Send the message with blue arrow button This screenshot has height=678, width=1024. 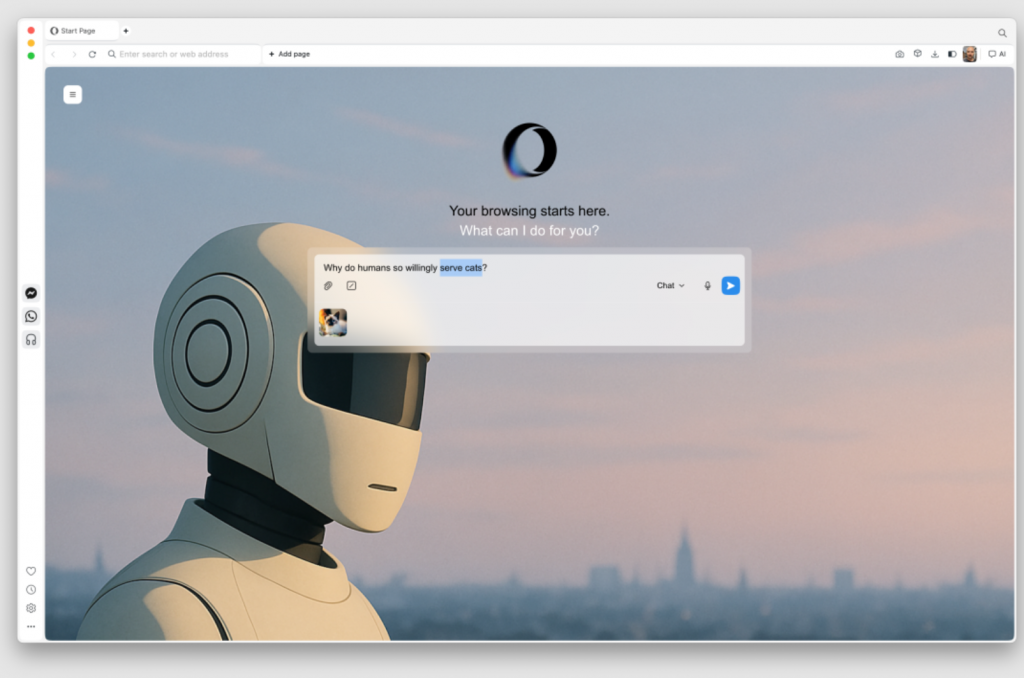(x=731, y=286)
